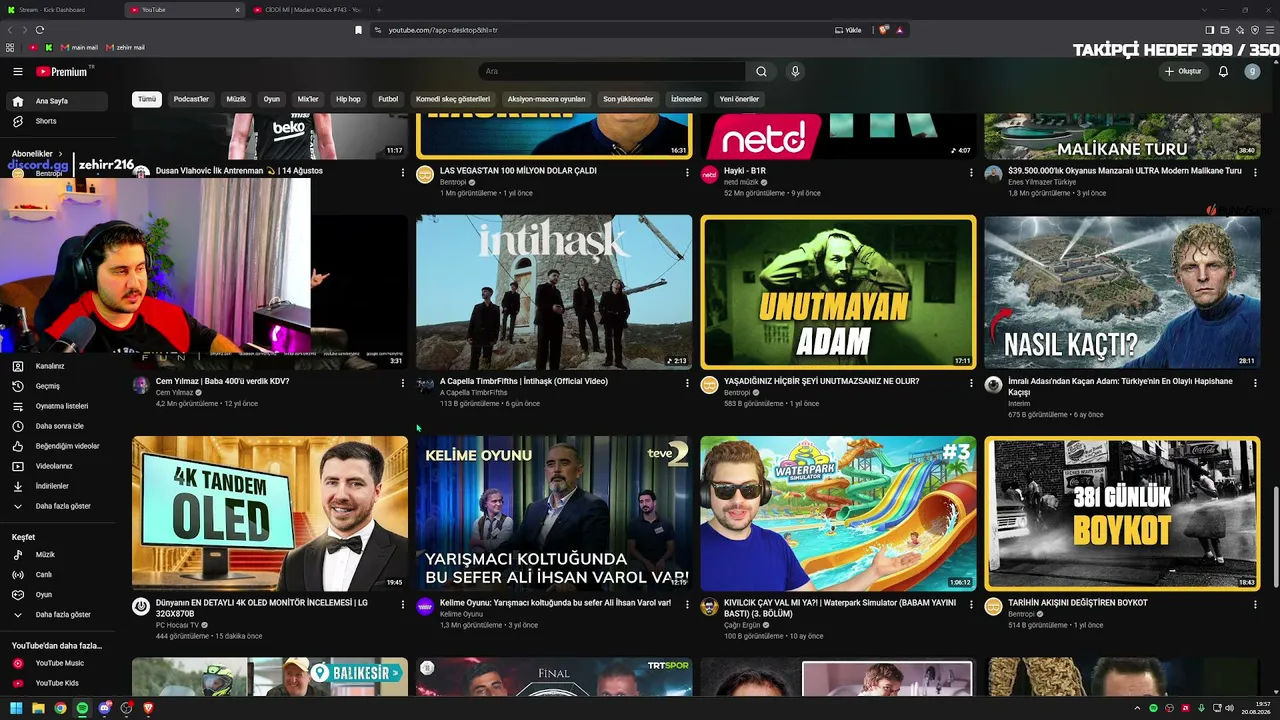The width and height of the screenshot is (1280, 720).
Task: Click the search magnifier button
Action: point(761,72)
